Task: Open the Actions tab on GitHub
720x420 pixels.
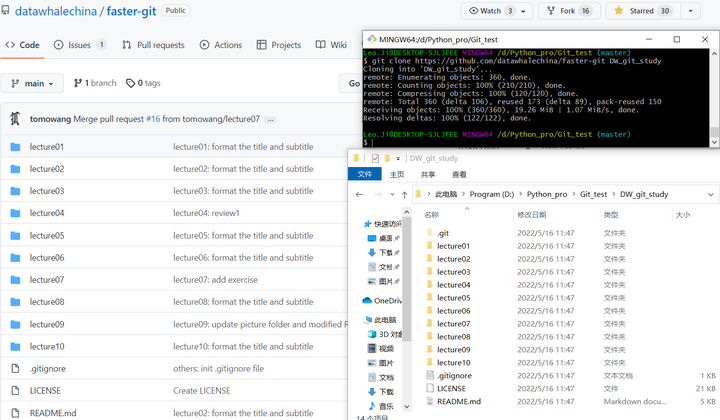Action: [x=220, y=45]
